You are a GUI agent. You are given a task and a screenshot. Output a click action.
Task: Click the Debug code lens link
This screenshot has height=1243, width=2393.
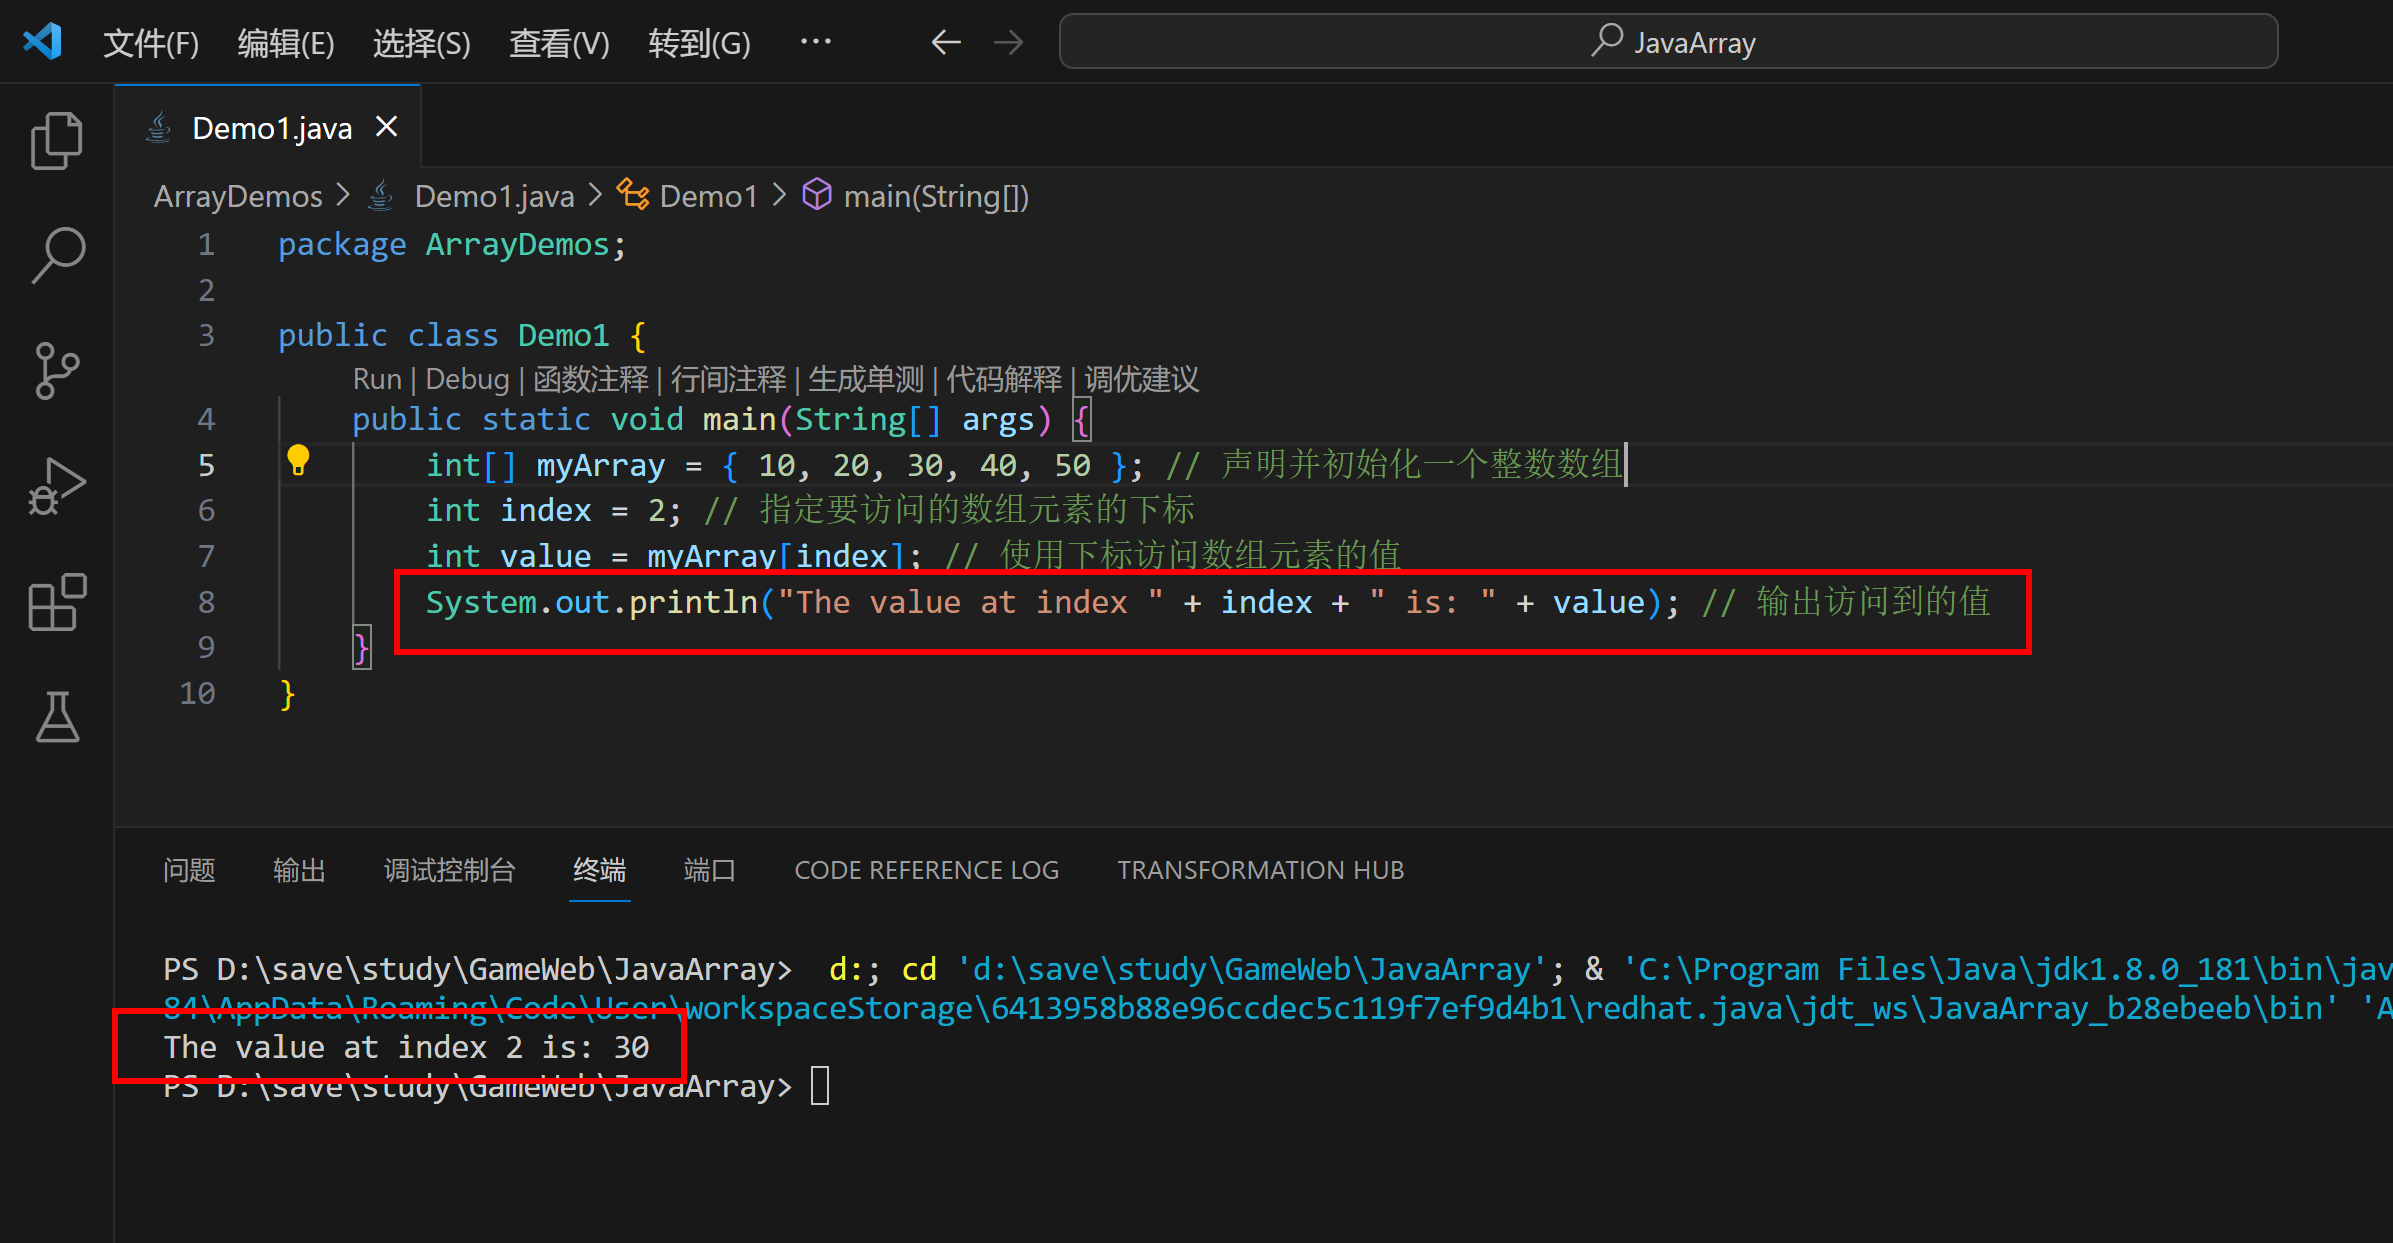click(467, 379)
